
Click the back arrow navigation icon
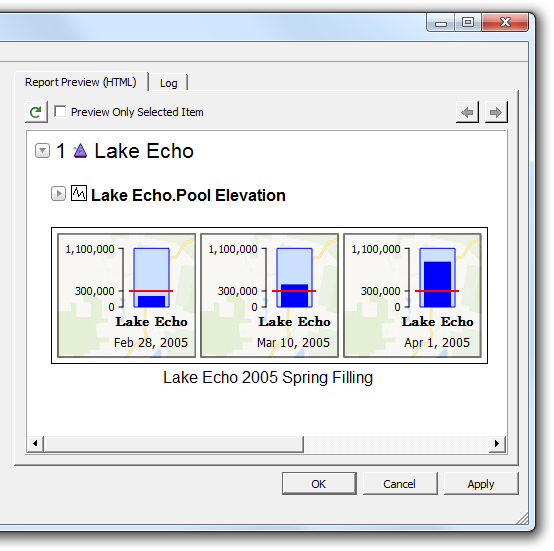(x=467, y=112)
